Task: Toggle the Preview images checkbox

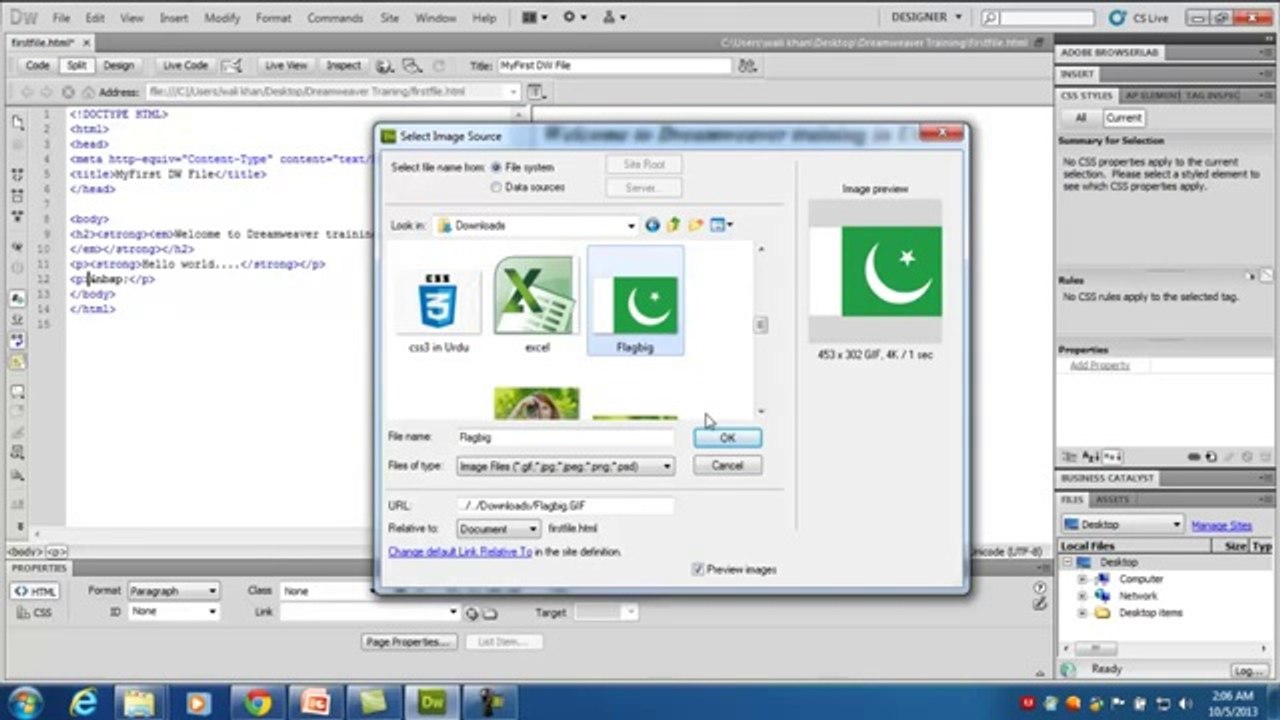Action: coord(698,569)
